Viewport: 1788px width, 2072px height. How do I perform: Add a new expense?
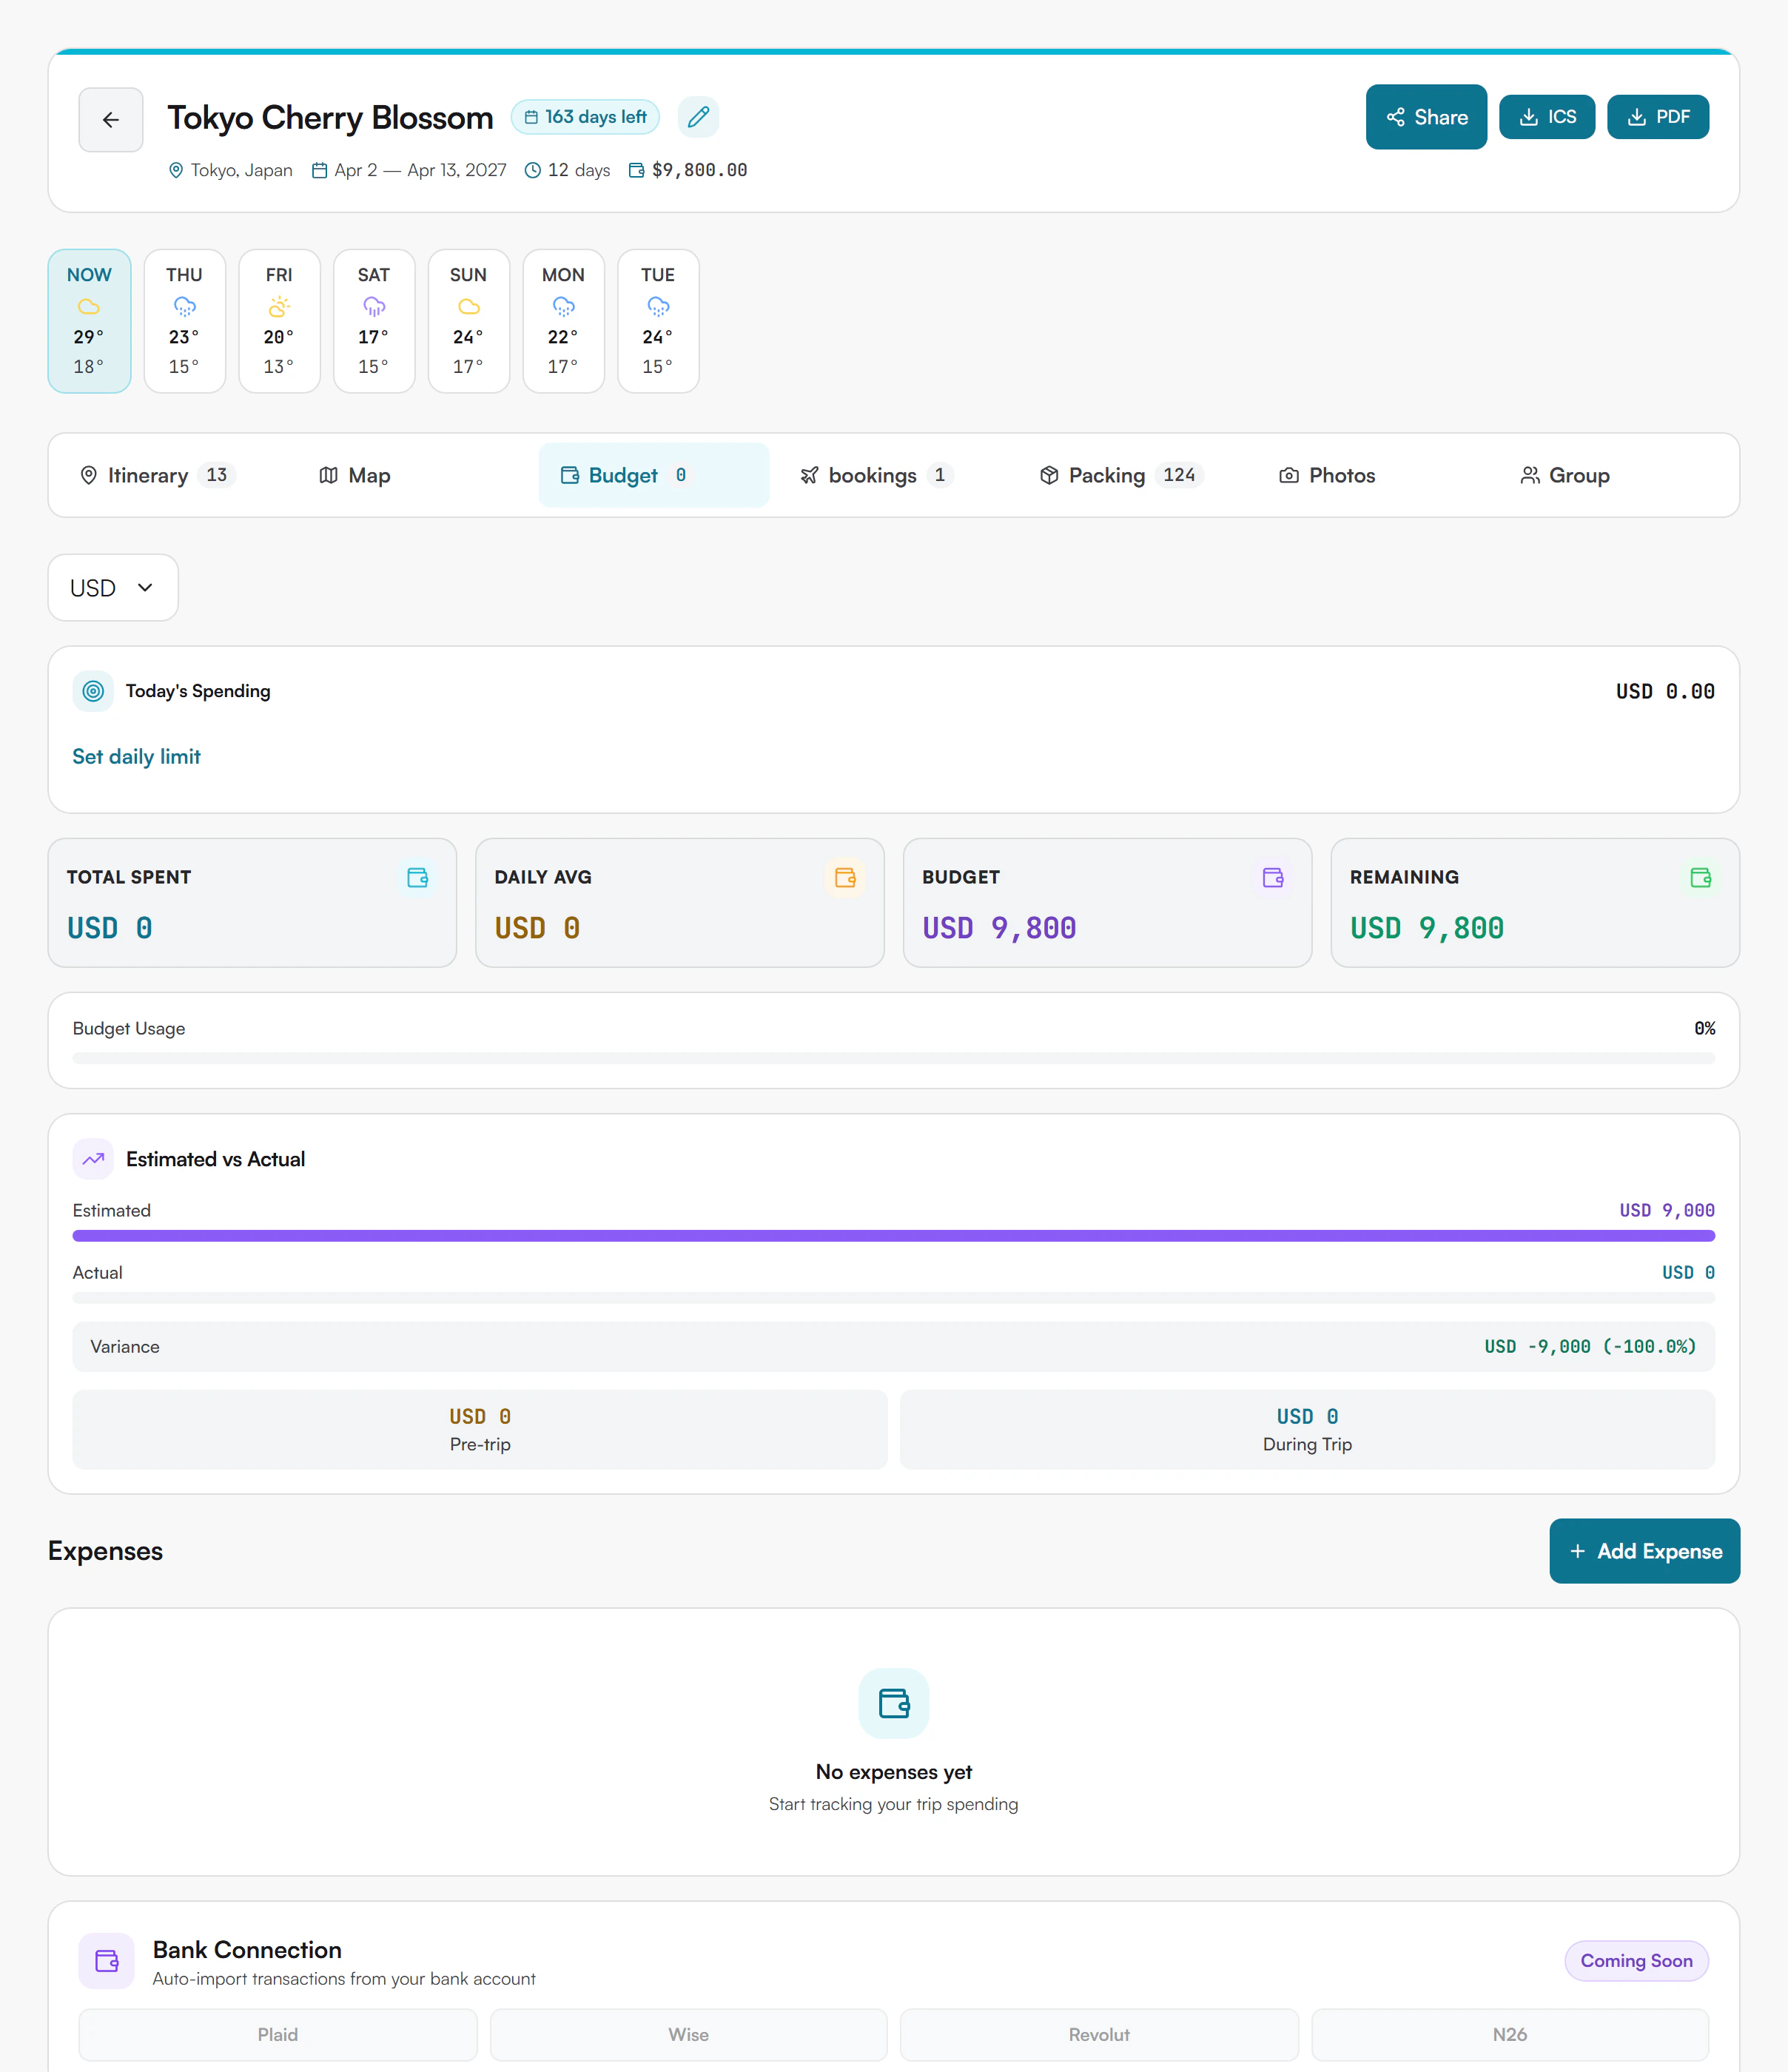point(1644,1551)
